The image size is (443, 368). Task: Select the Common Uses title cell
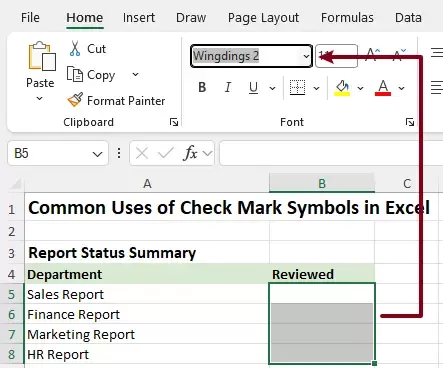(x=147, y=208)
